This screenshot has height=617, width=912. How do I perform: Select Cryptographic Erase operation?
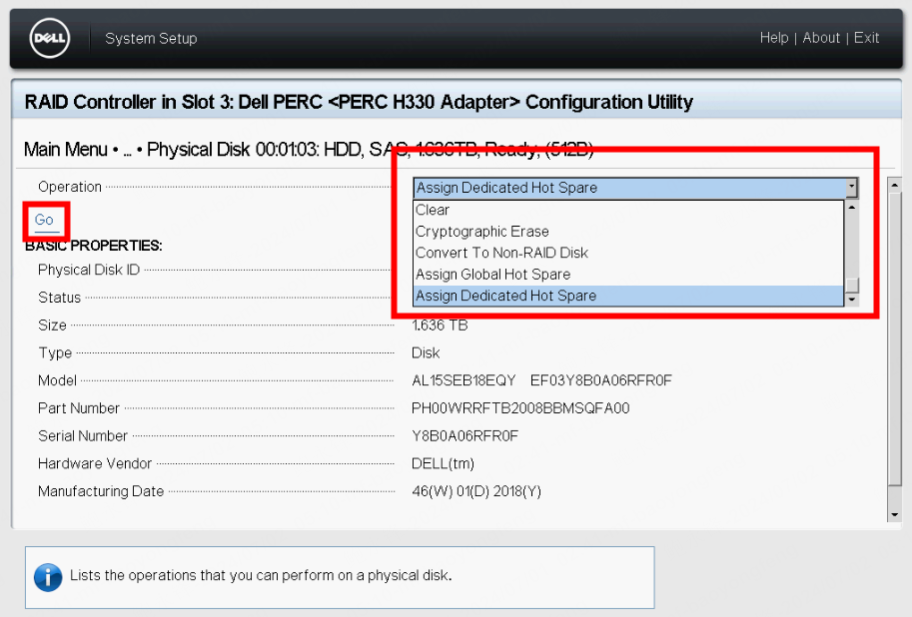628,231
